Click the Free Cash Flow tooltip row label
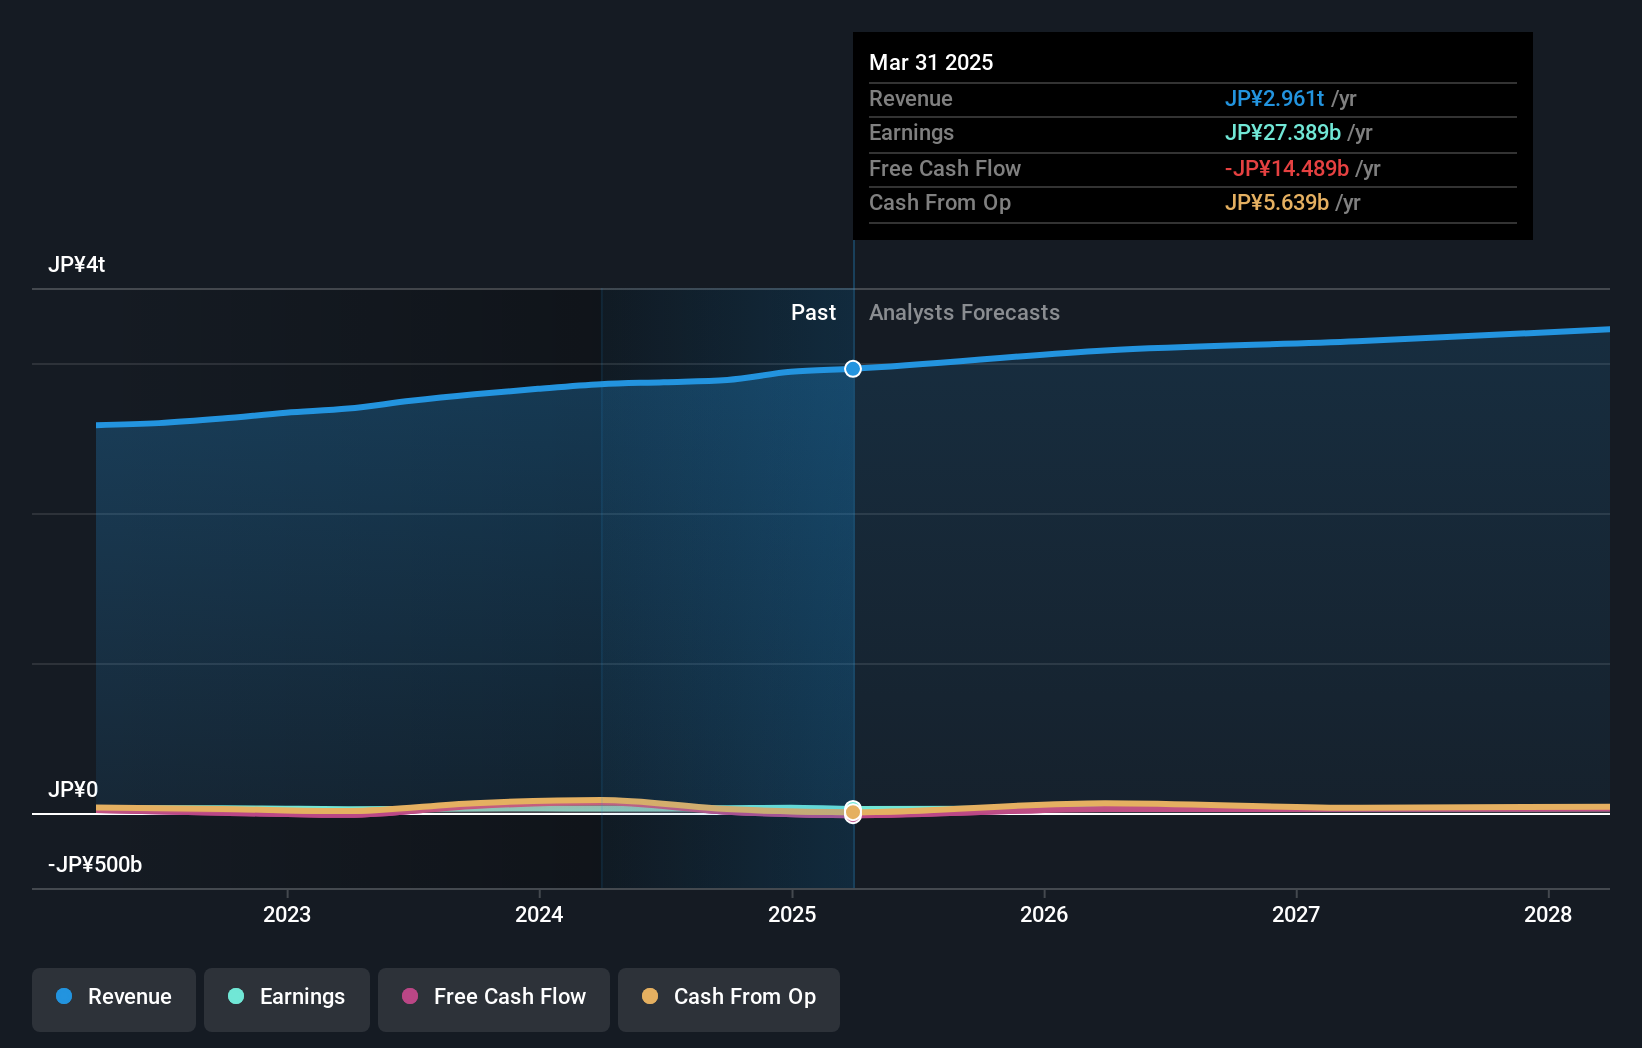The image size is (1642, 1048). pos(945,169)
